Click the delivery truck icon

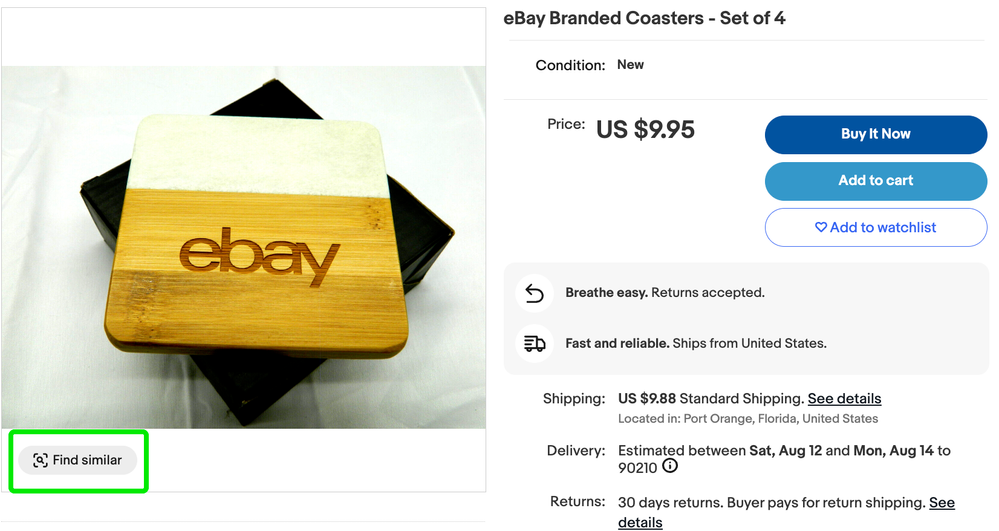click(x=535, y=344)
